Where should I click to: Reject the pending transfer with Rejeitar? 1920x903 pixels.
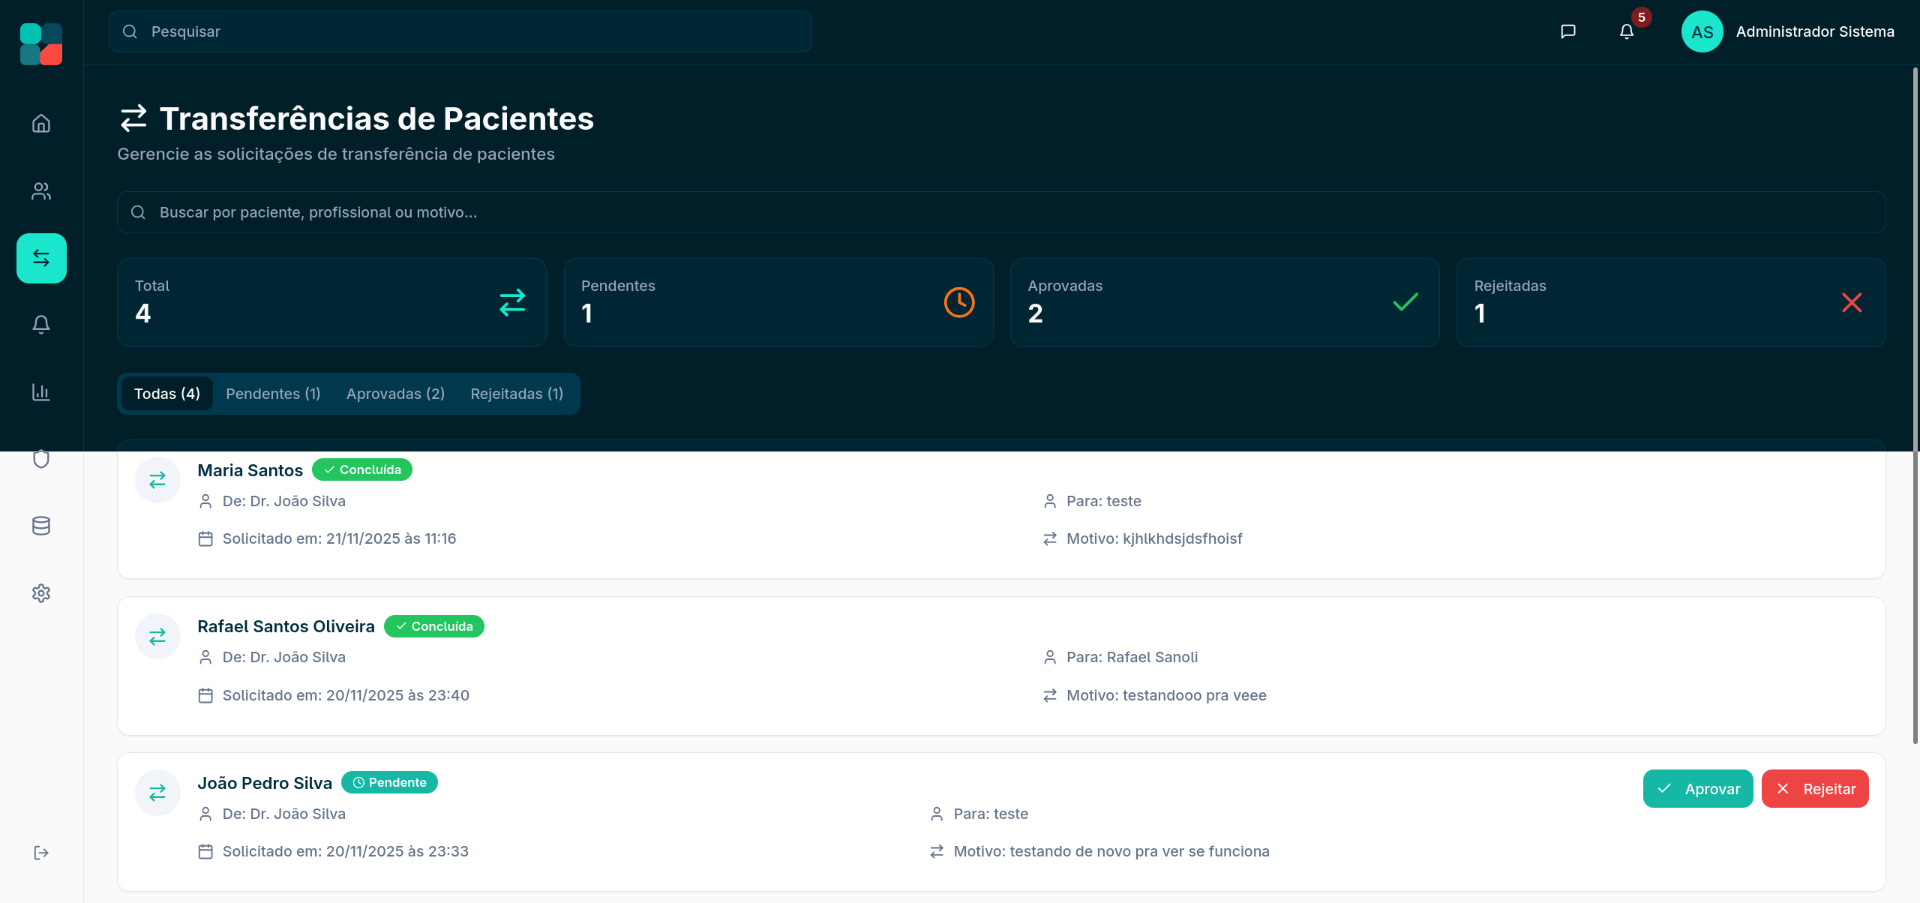[x=1814, y=789]
